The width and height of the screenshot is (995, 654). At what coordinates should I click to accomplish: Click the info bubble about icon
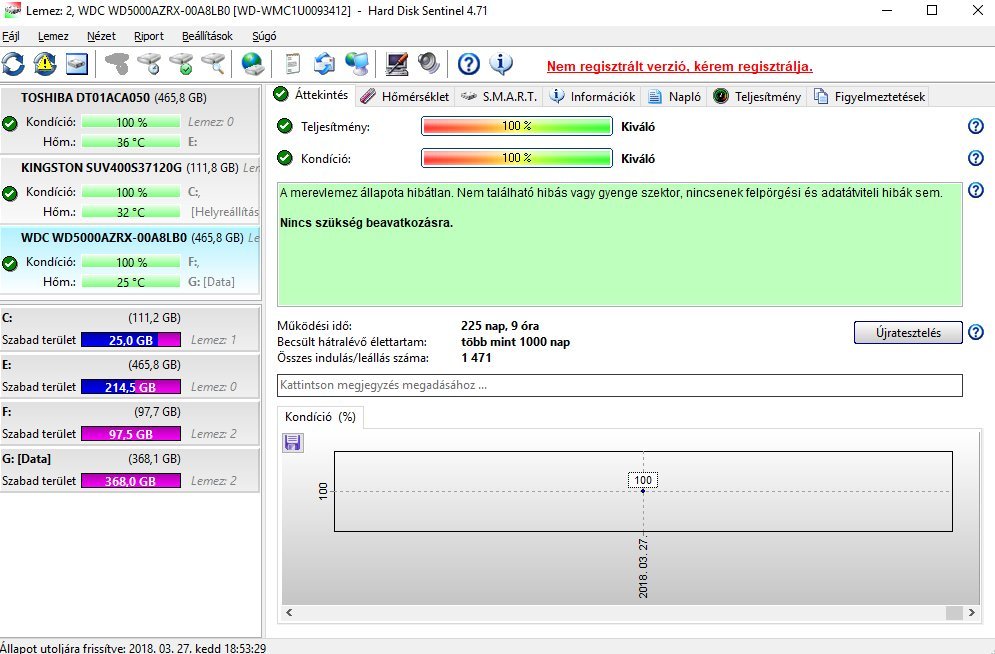click(501, 63)
